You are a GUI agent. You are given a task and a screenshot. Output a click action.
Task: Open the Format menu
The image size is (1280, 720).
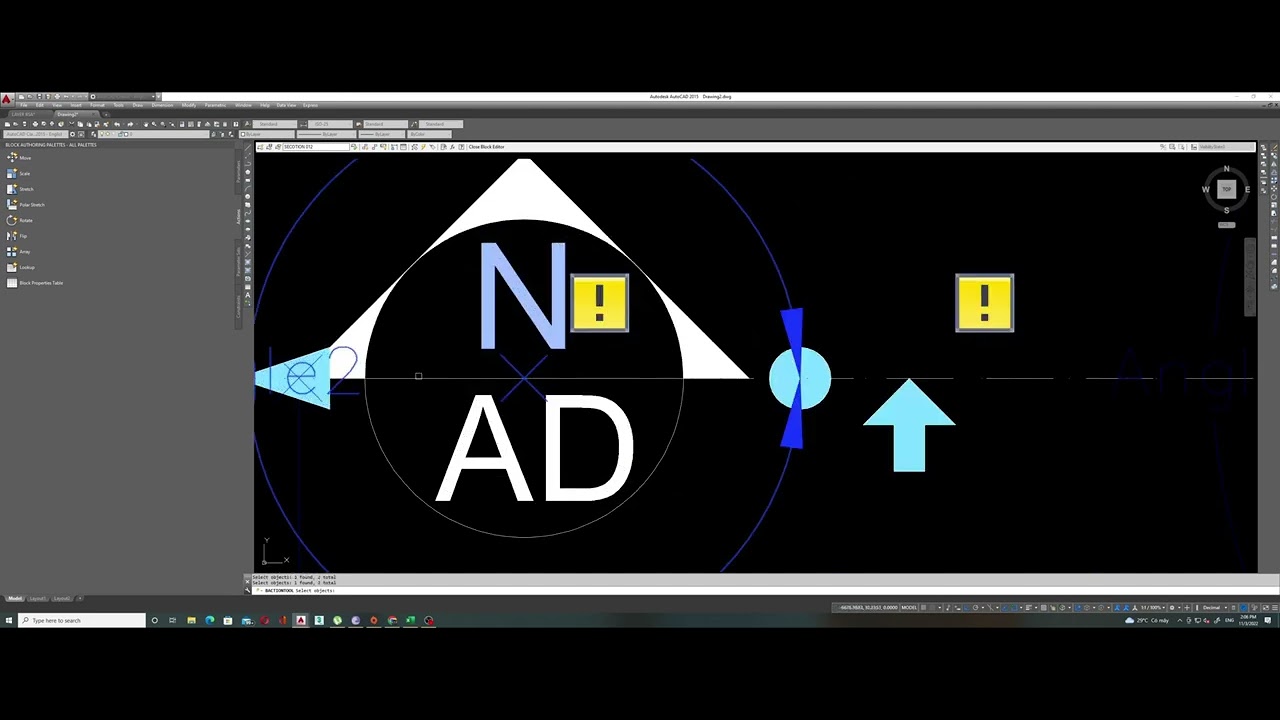coord(97,105)
